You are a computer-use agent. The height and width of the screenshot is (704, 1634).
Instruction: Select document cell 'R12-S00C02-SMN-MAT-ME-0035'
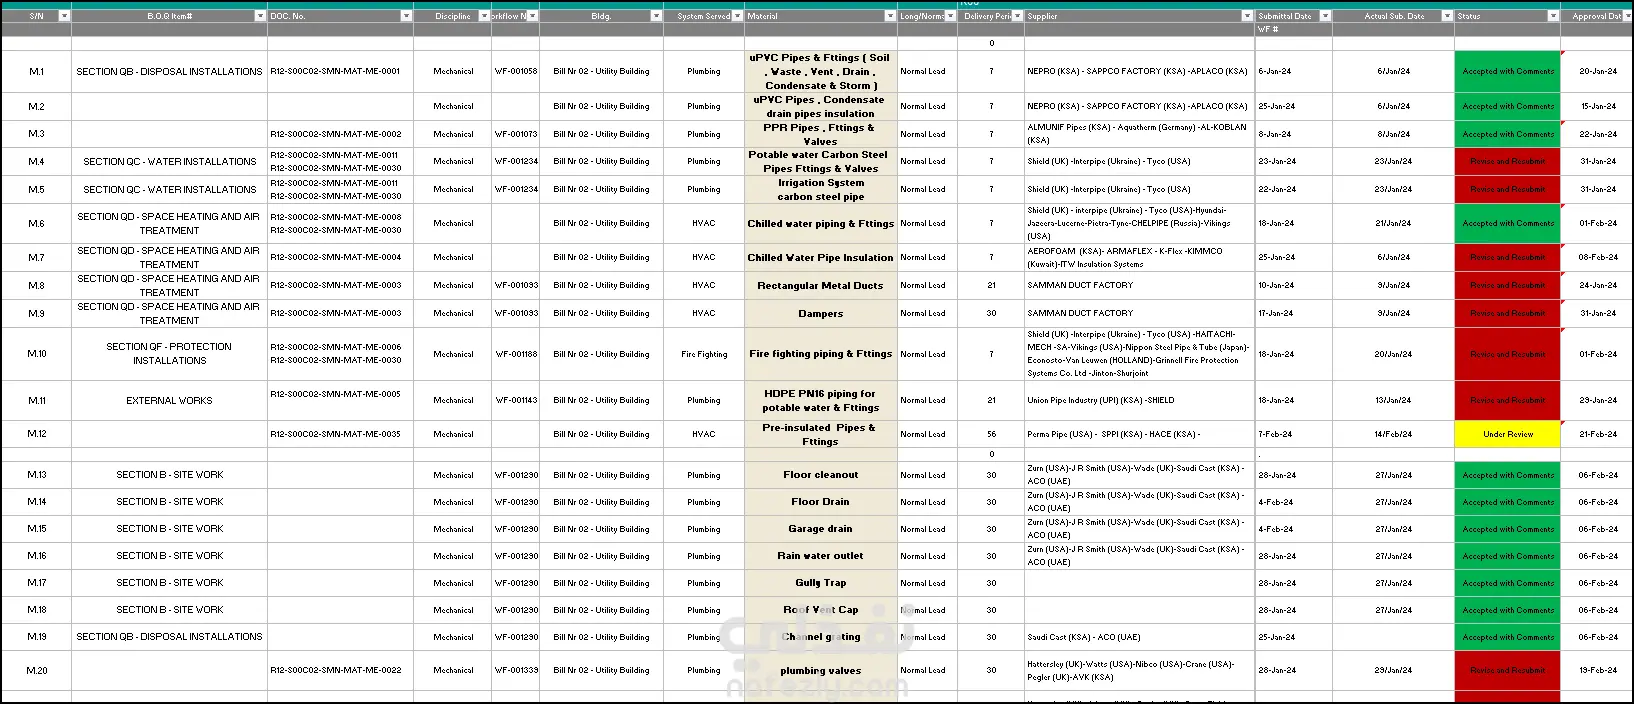coord(340,434)
